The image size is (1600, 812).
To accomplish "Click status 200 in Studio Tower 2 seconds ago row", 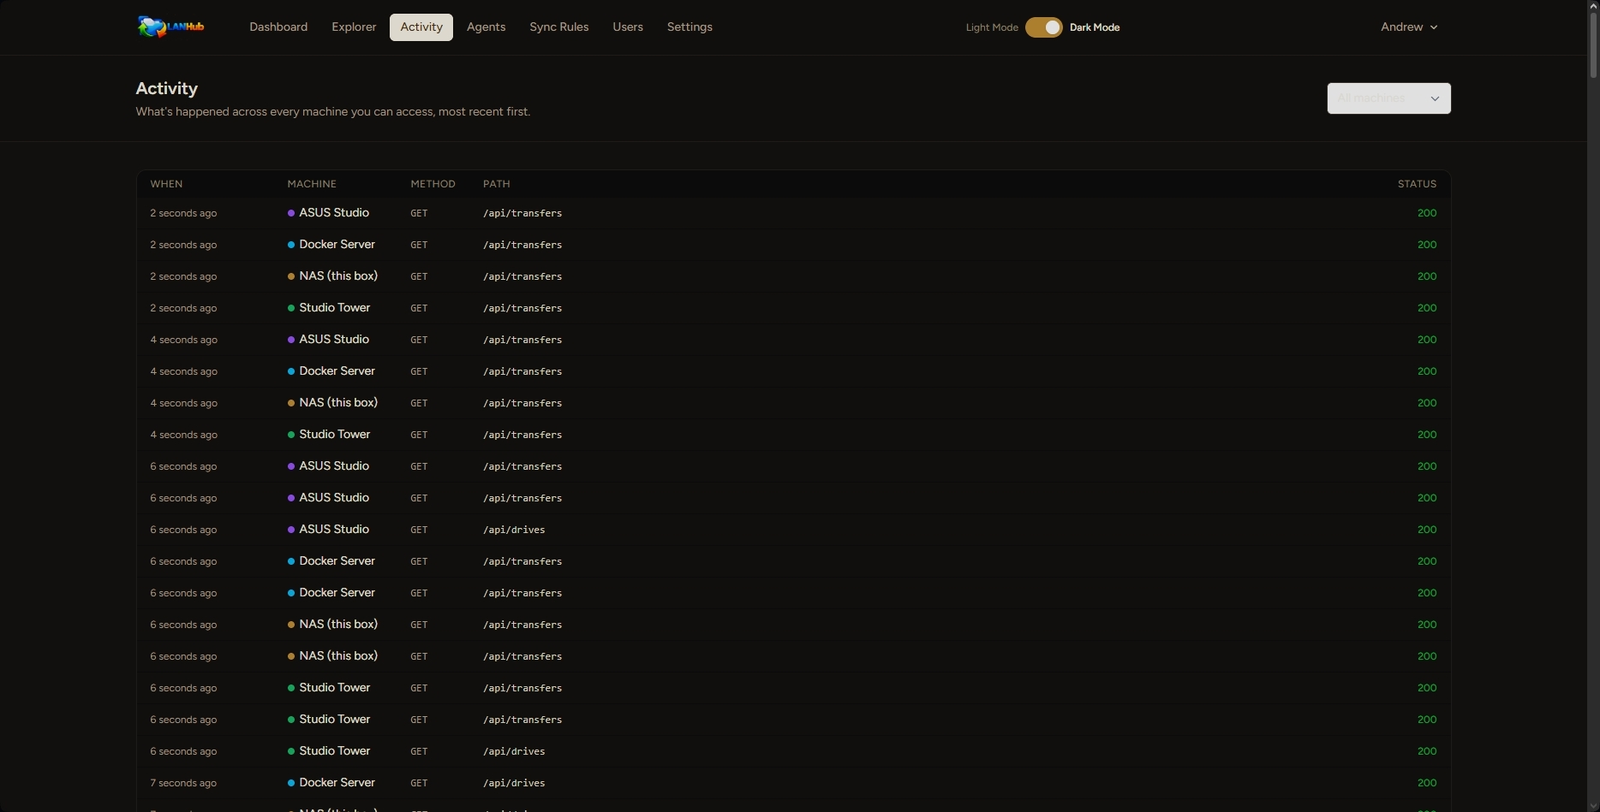I will point(1427,308).
